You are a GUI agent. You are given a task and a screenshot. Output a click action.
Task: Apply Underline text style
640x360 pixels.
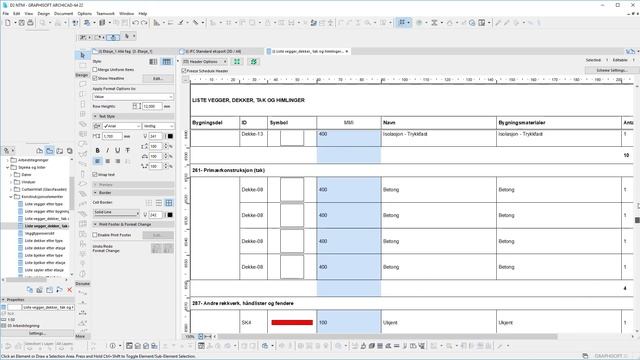[118, 151]
